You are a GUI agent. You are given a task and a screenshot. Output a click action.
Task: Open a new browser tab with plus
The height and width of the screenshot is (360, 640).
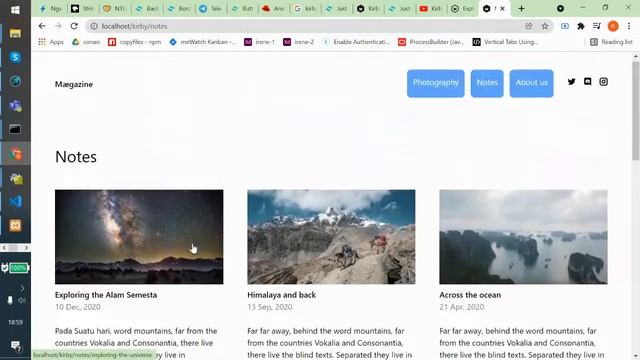(521, 9)
